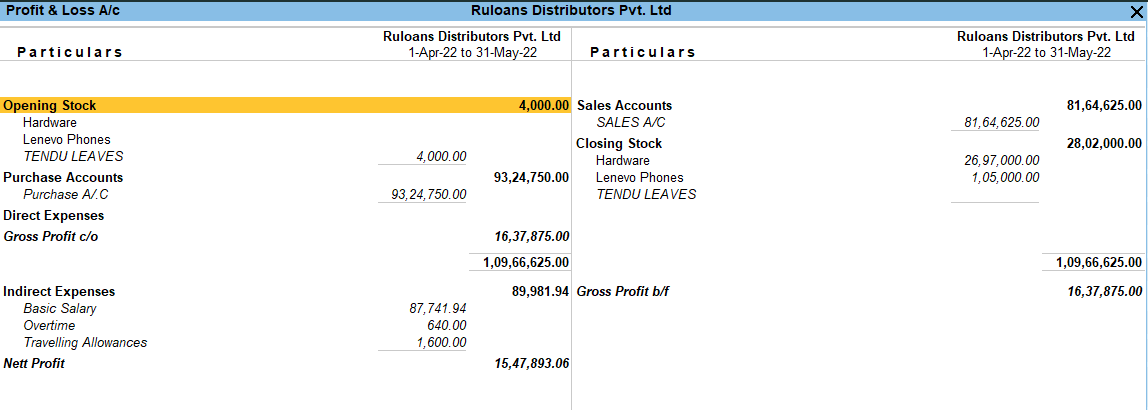
Task: Open the Indirect Expenses group
Action: tap(59, 291)
